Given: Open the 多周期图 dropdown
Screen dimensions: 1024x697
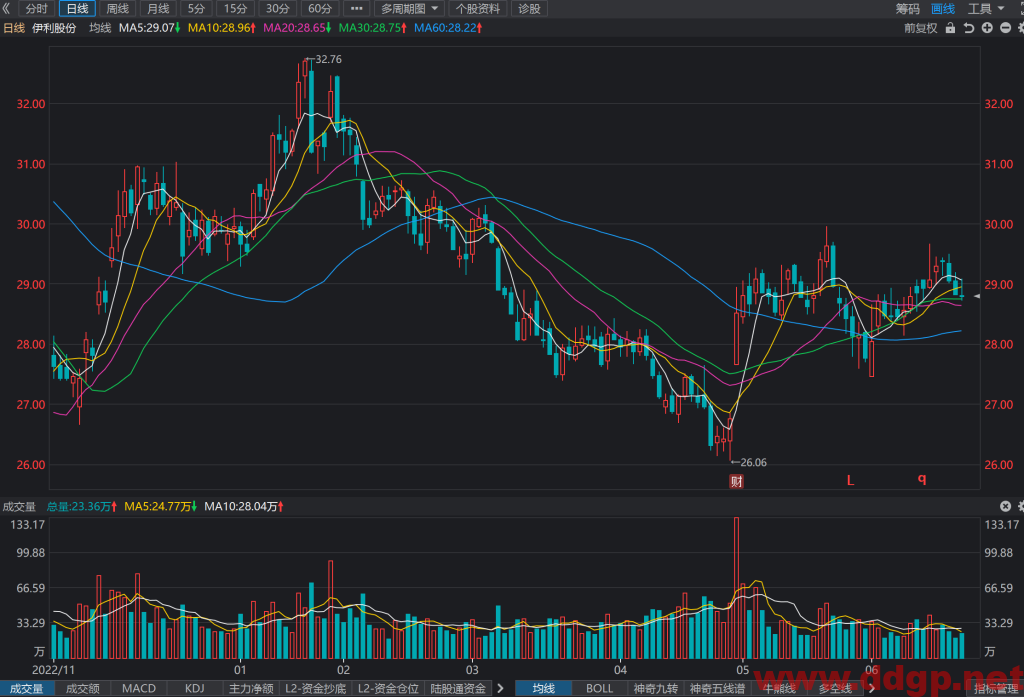Looking at the screenshot, I should tap(409, 8).
